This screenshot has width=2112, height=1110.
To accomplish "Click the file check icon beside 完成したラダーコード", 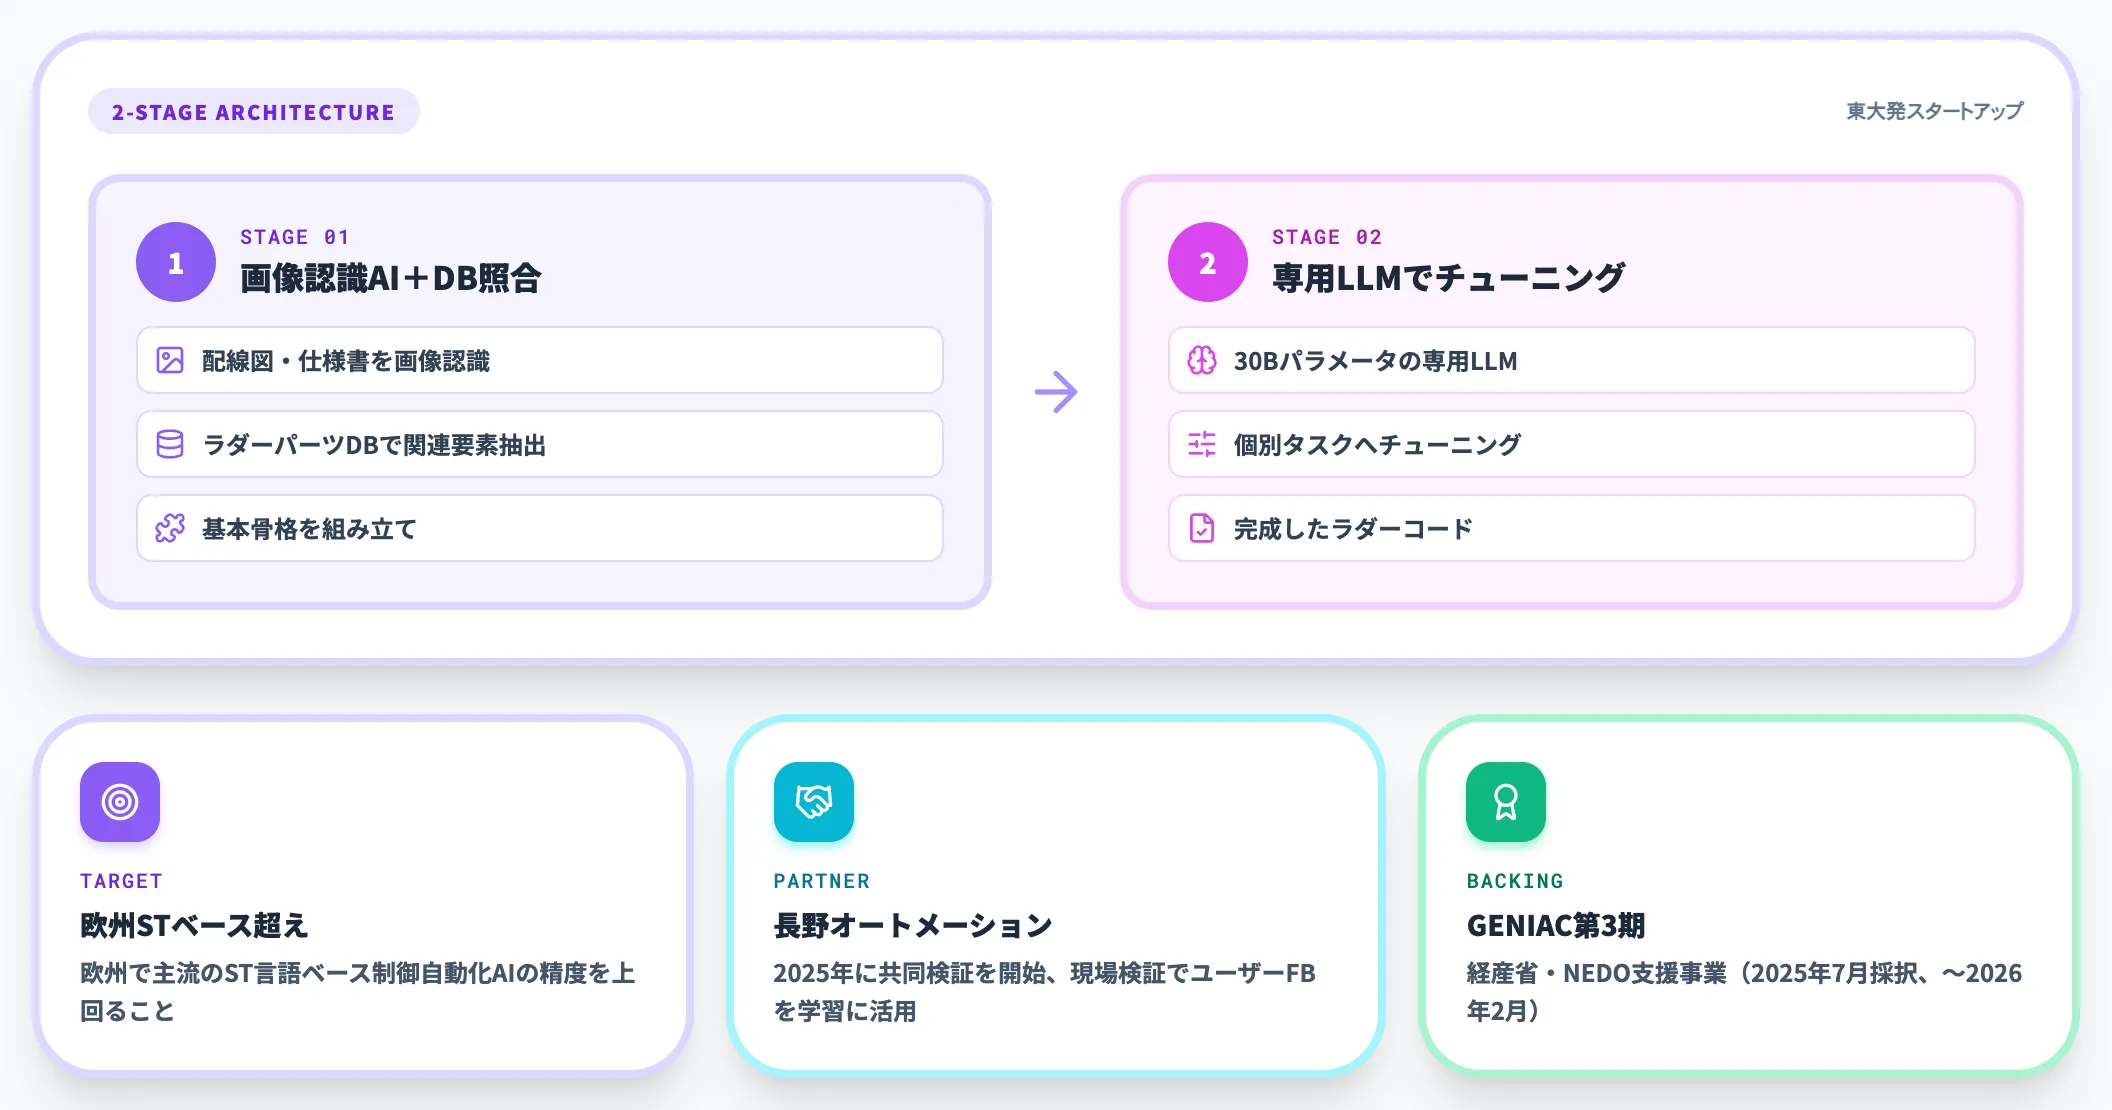I will tap(1202, 529).
